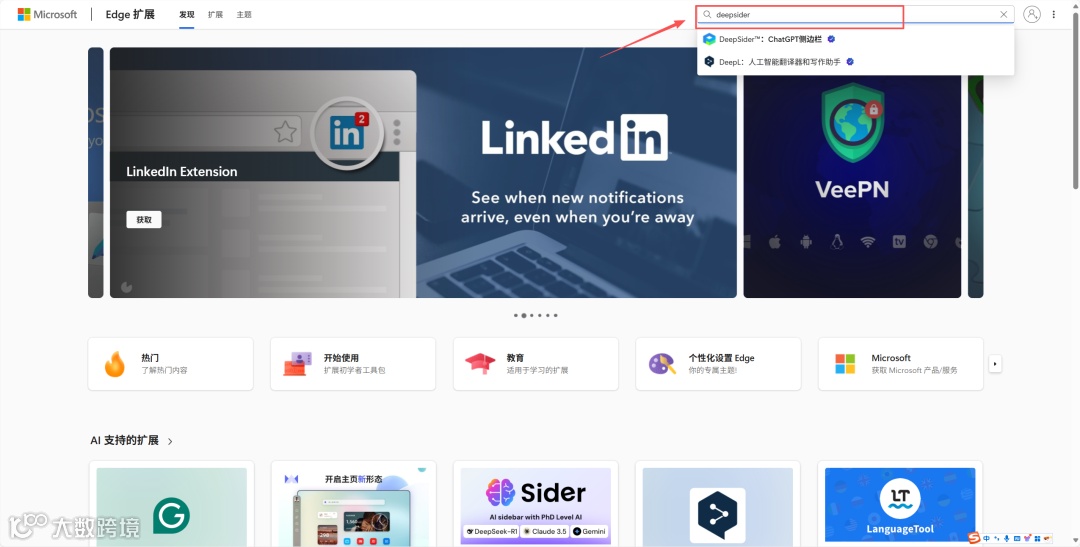
Task: Click the DeepSeek-R1 label on Sider card
Action: (492, 531)
